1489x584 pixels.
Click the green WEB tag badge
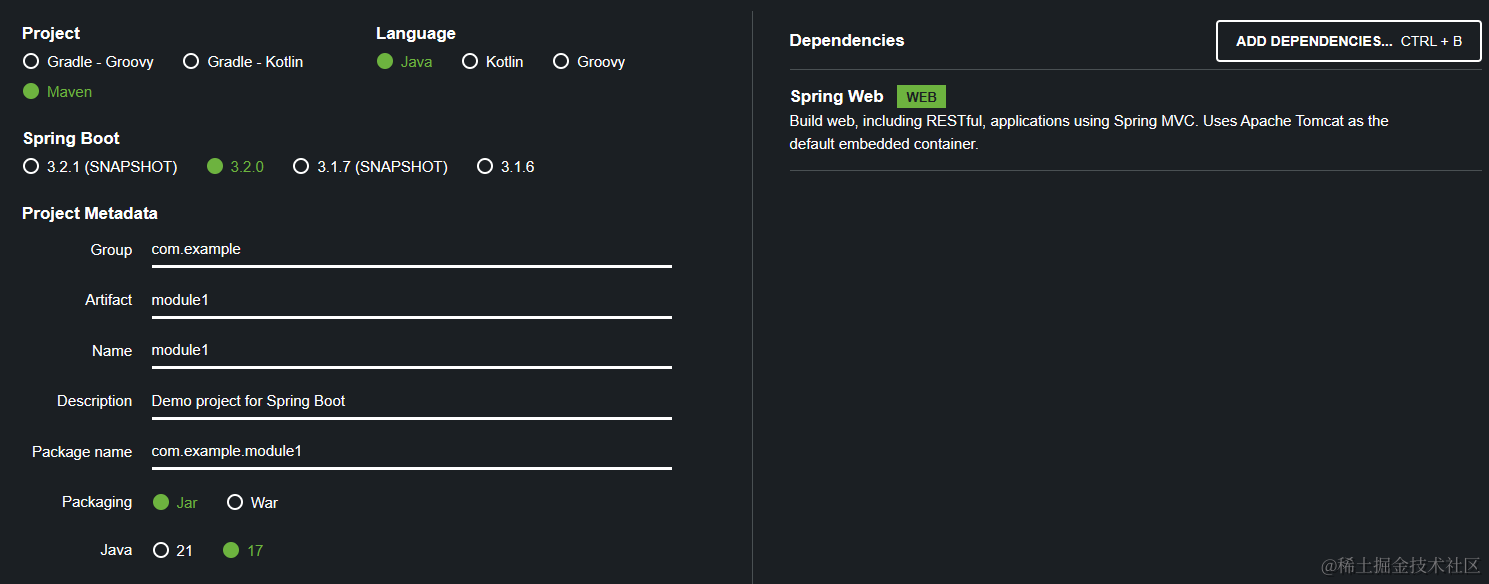point(921,97)
